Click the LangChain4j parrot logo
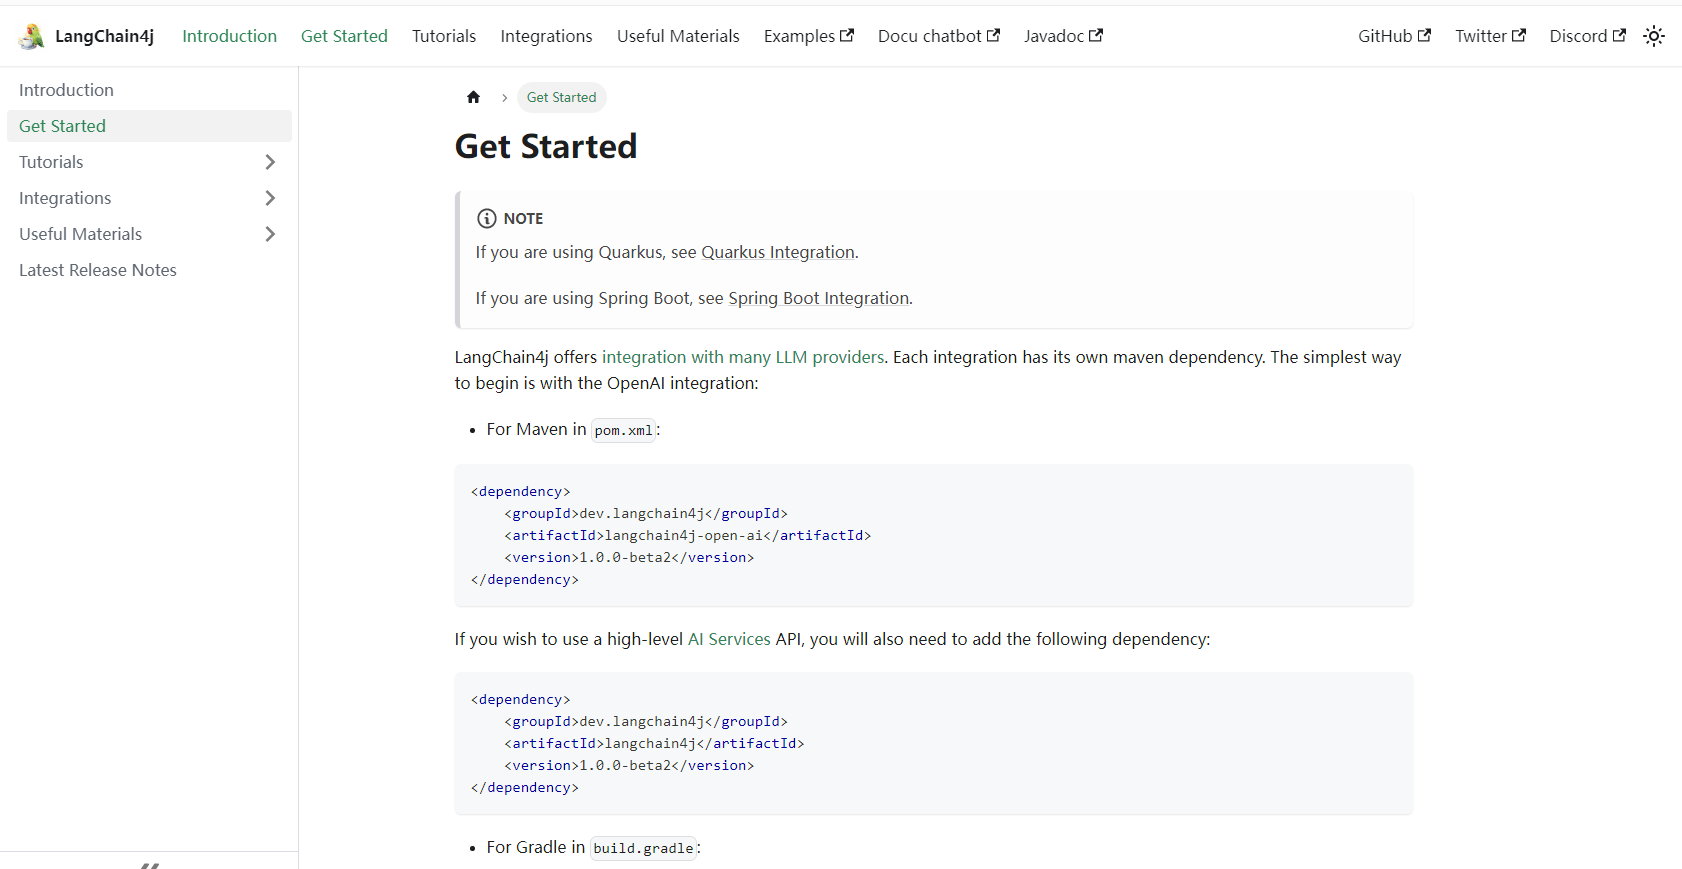1682x869 pixels. pyautogui.click(x=31, y=36)
